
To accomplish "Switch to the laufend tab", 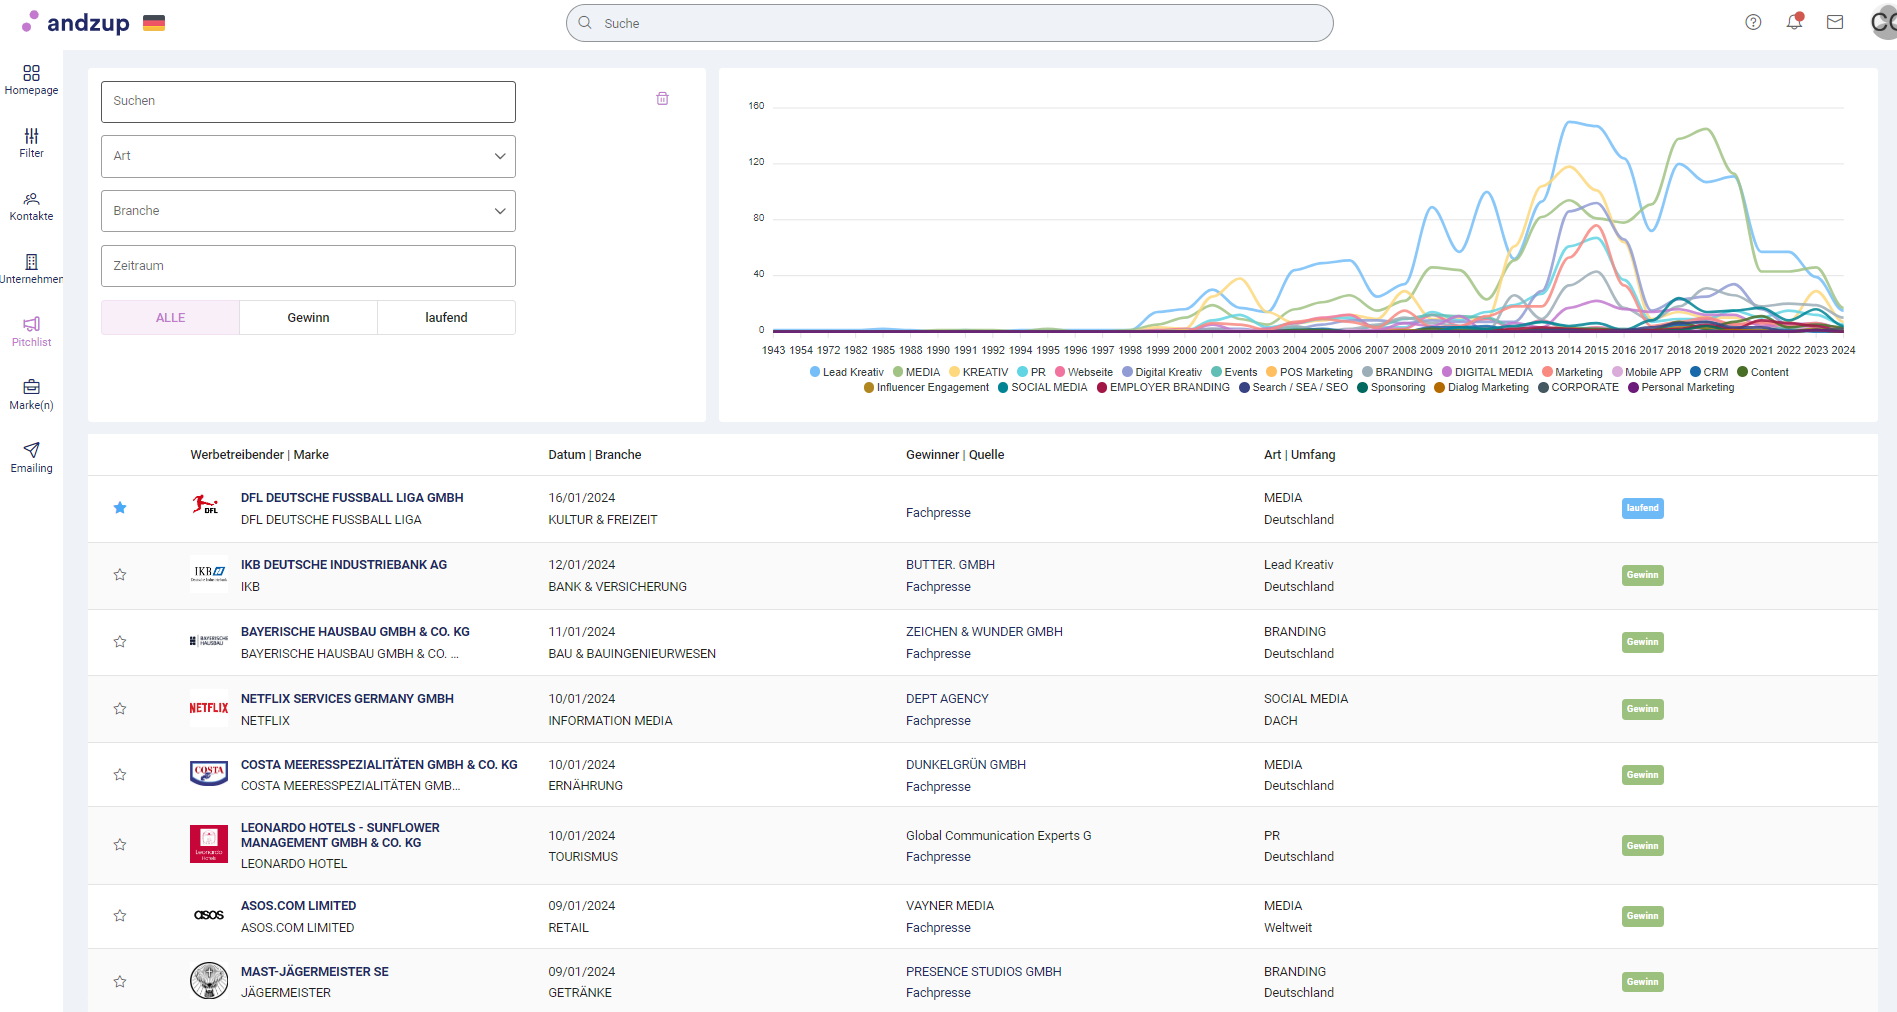I will (446, 318).
